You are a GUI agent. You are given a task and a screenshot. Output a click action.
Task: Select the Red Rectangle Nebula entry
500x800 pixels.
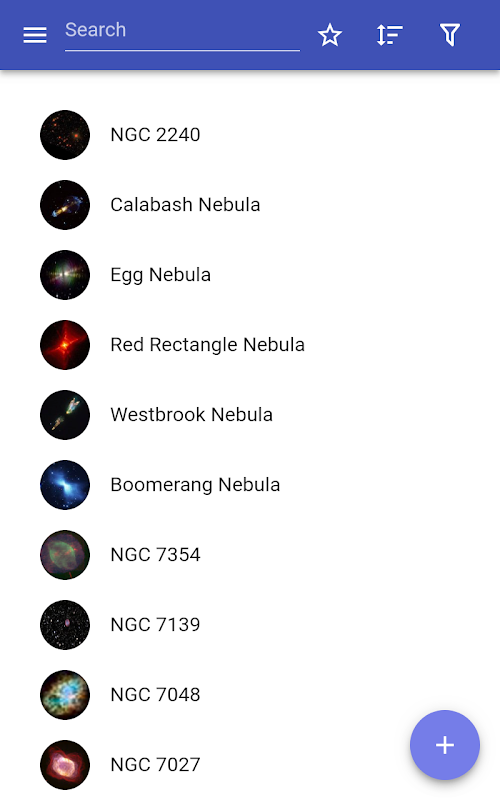[x=250, y=345]
